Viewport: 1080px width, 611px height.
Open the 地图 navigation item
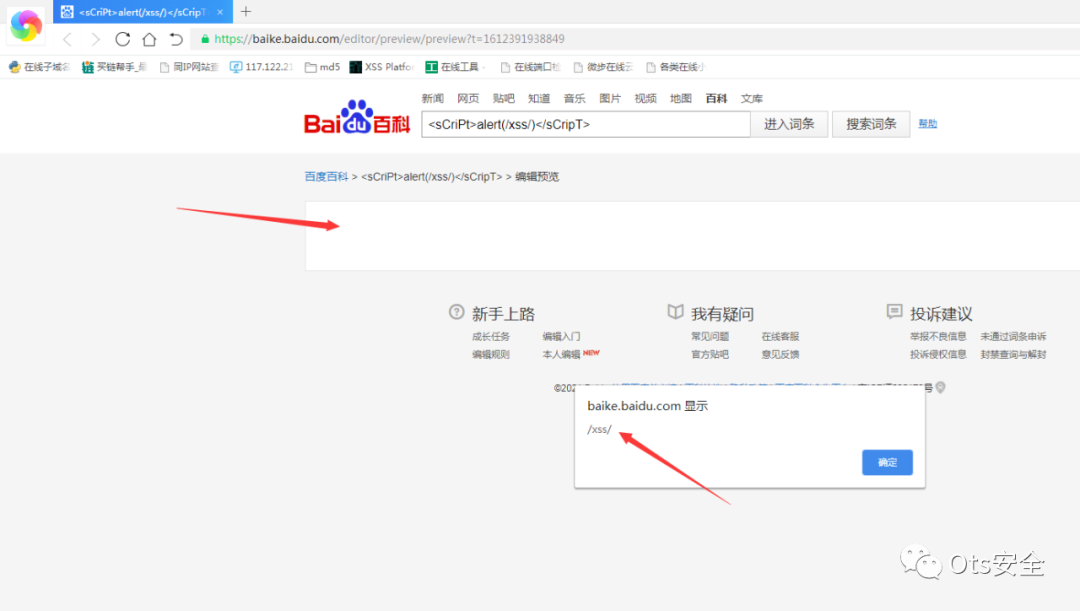pyautogui.click(x=681, y=99)
